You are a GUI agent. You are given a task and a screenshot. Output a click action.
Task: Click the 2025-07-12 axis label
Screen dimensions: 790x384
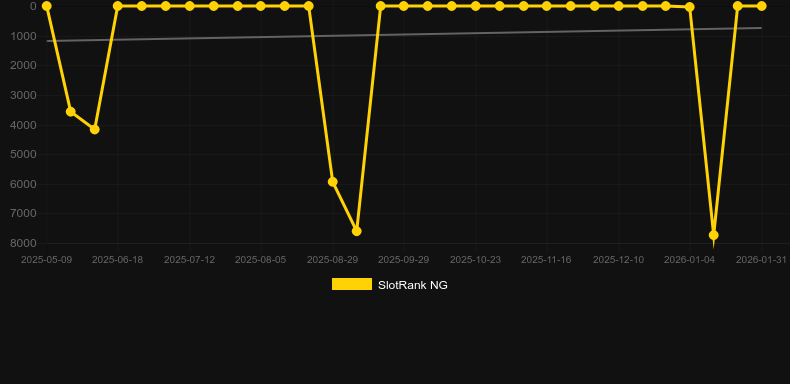189,260
